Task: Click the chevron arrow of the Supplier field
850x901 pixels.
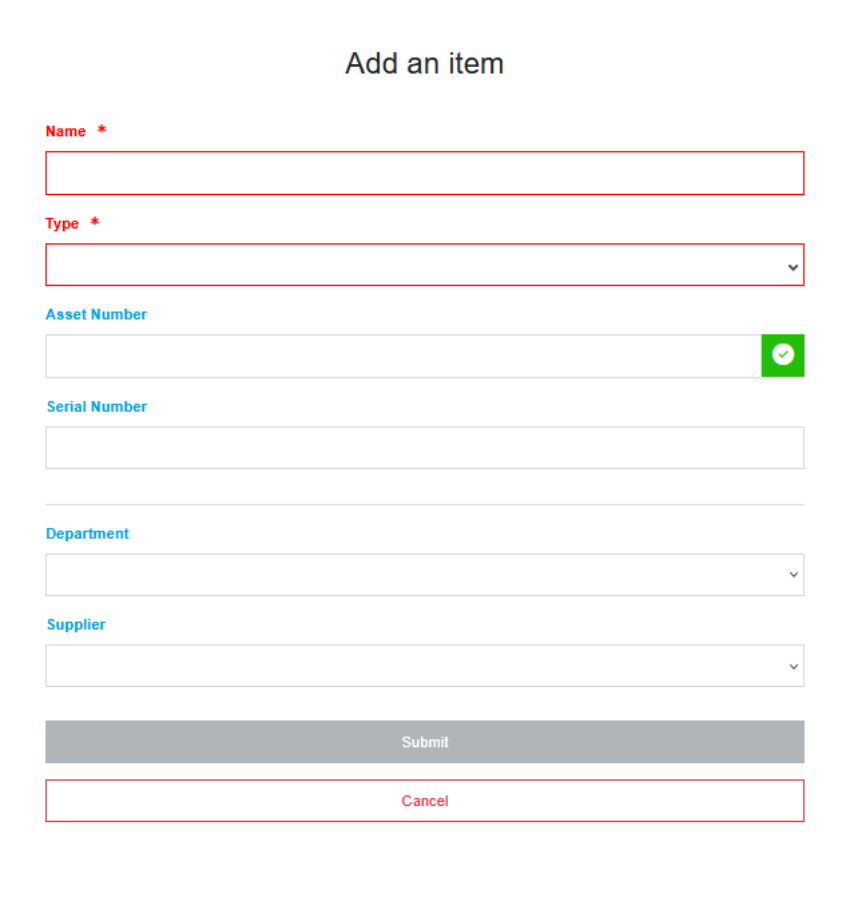Action: pyautogui.click(x=793, y=666)
